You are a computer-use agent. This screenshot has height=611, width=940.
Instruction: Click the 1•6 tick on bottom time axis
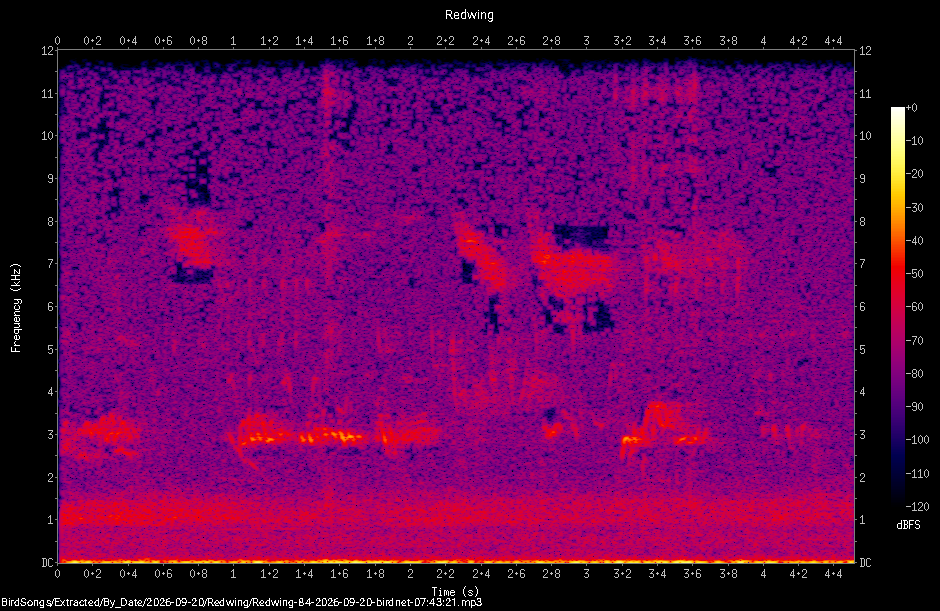click(339, 574)
